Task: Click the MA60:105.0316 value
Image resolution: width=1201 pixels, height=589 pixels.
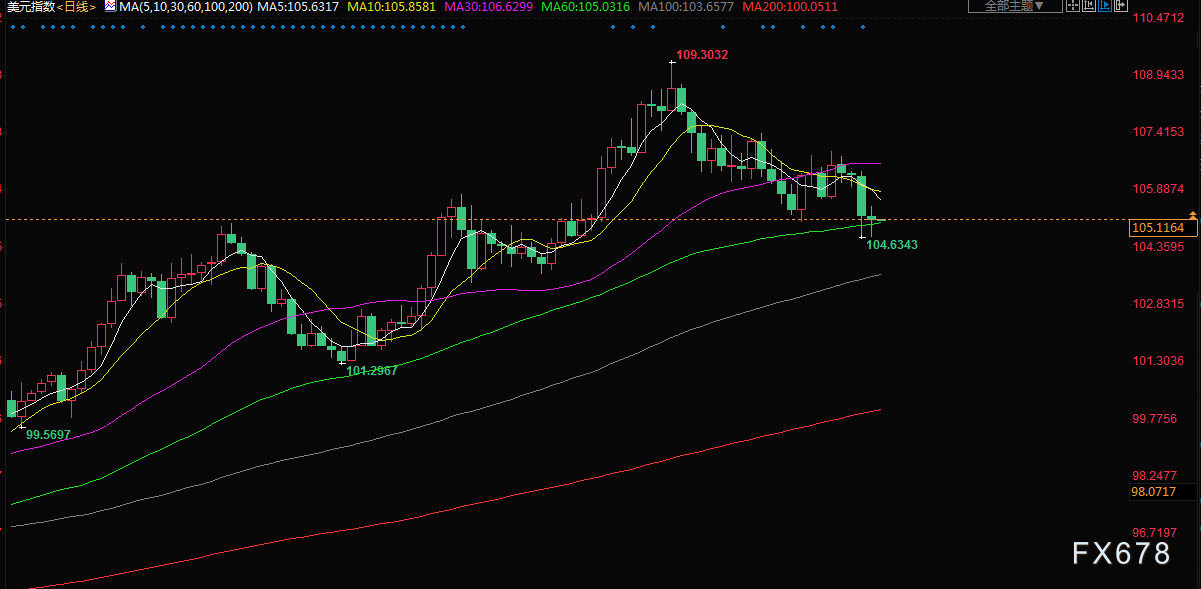Action: coord(586,6)
